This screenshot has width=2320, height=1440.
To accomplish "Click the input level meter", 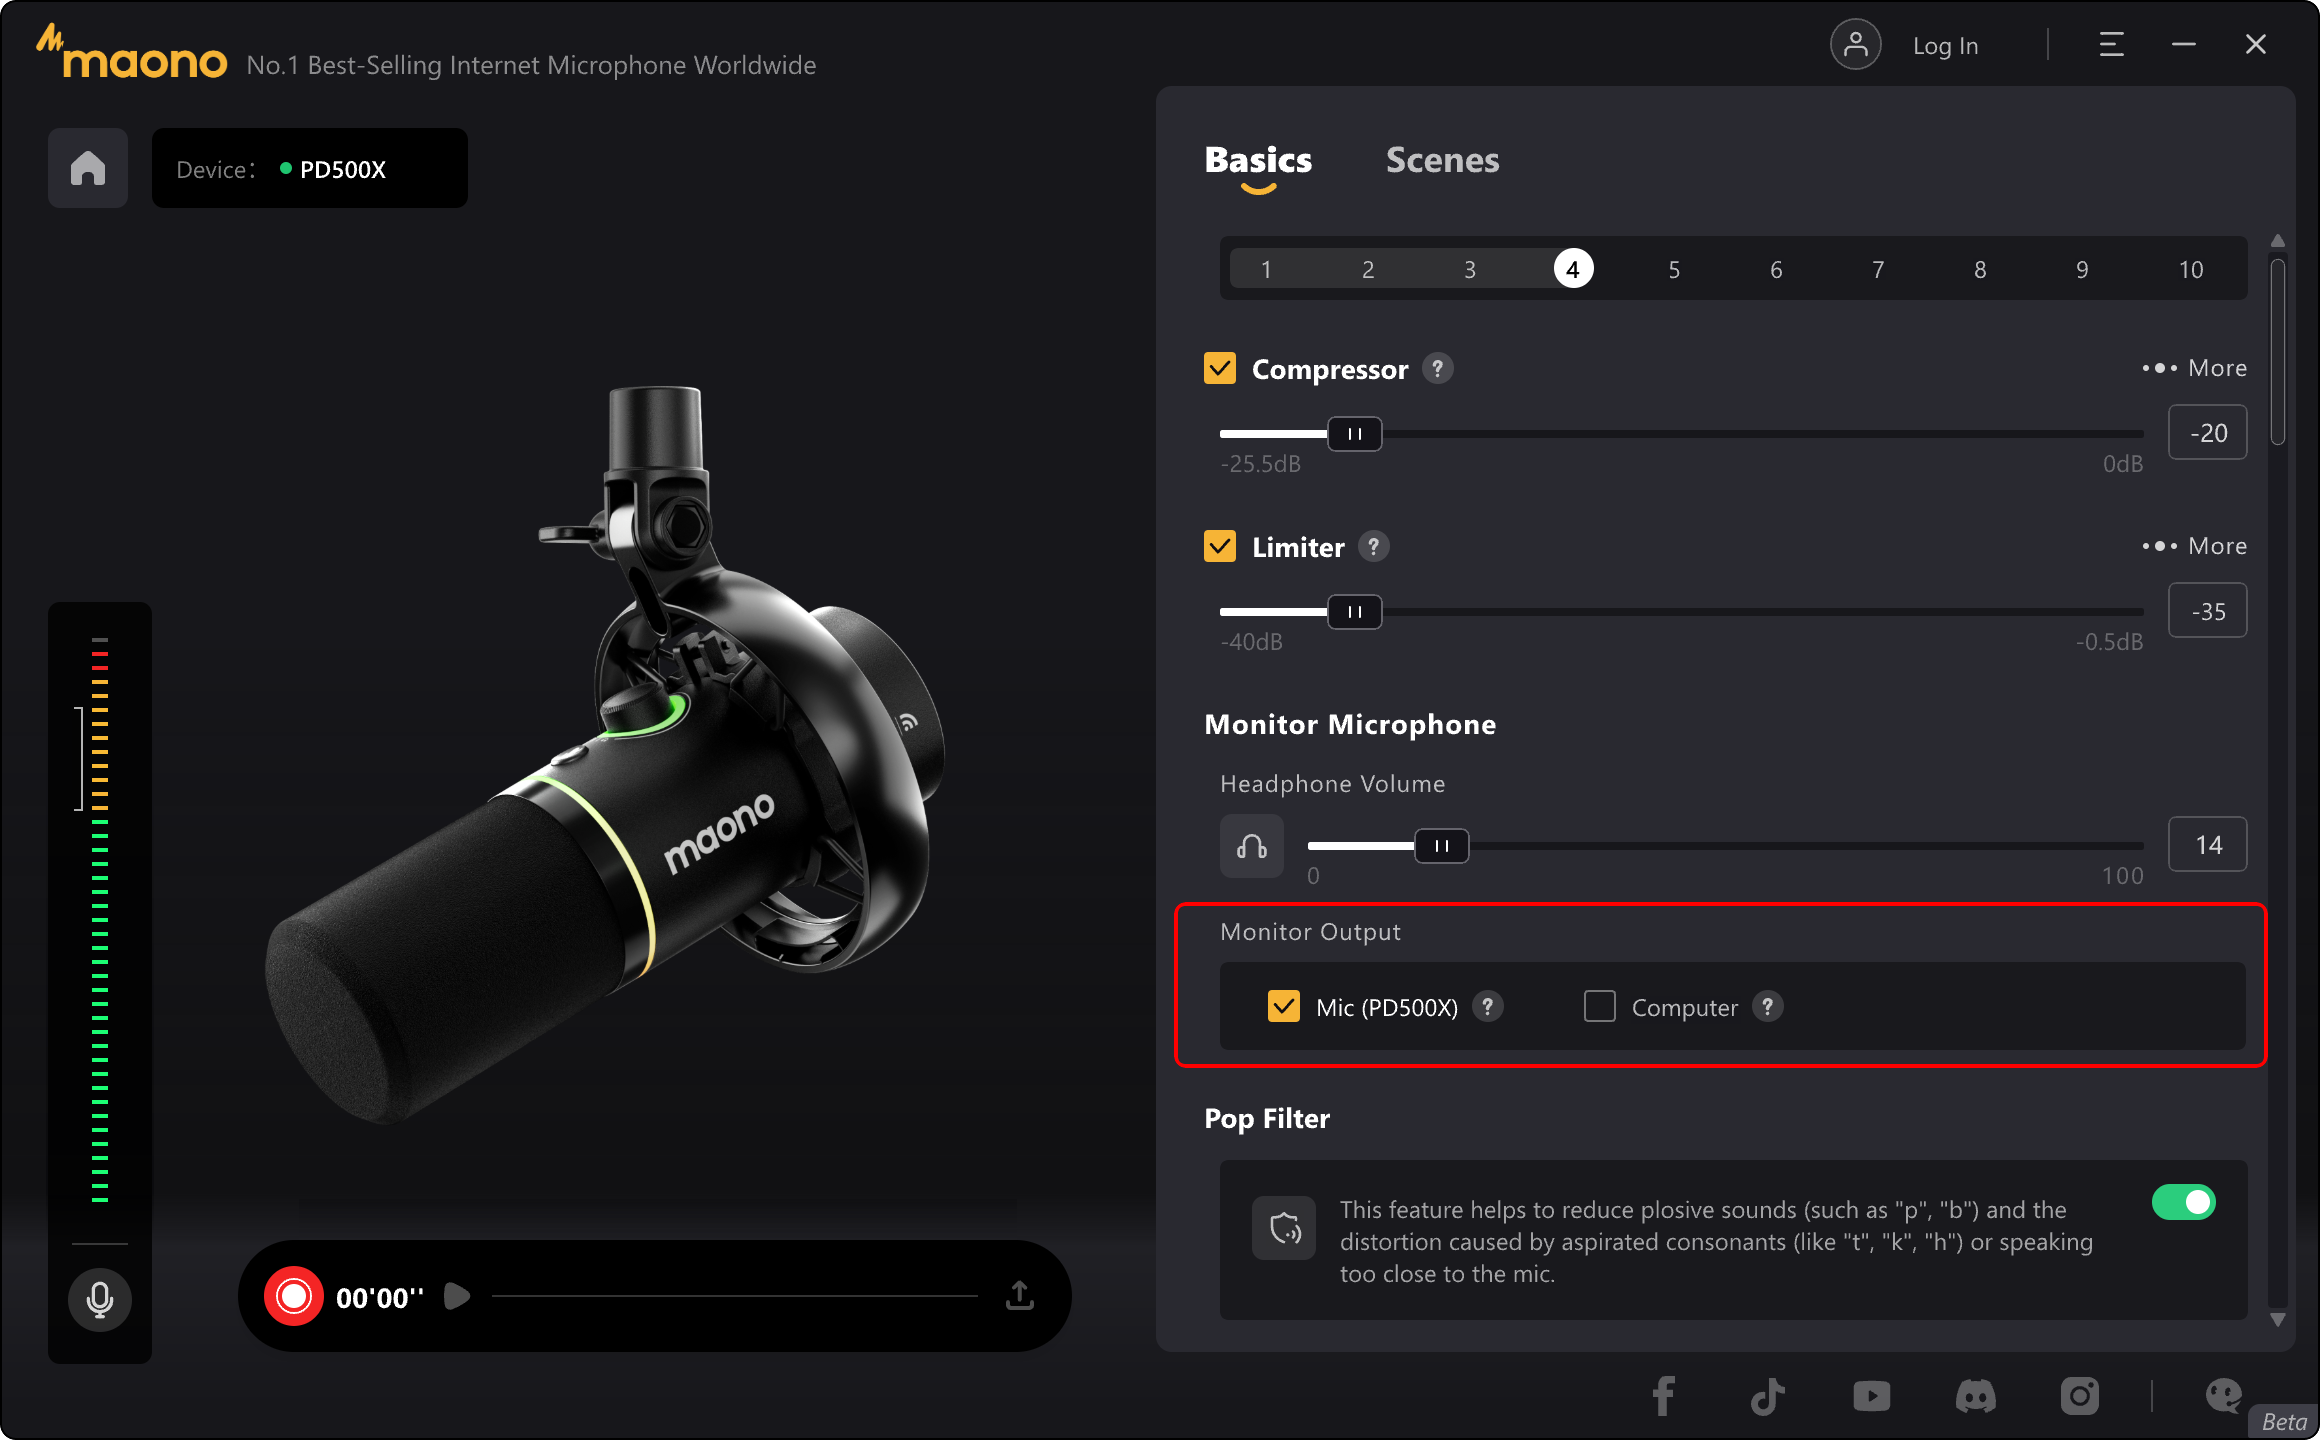I will pyautogui.click(x=100, y=920).
